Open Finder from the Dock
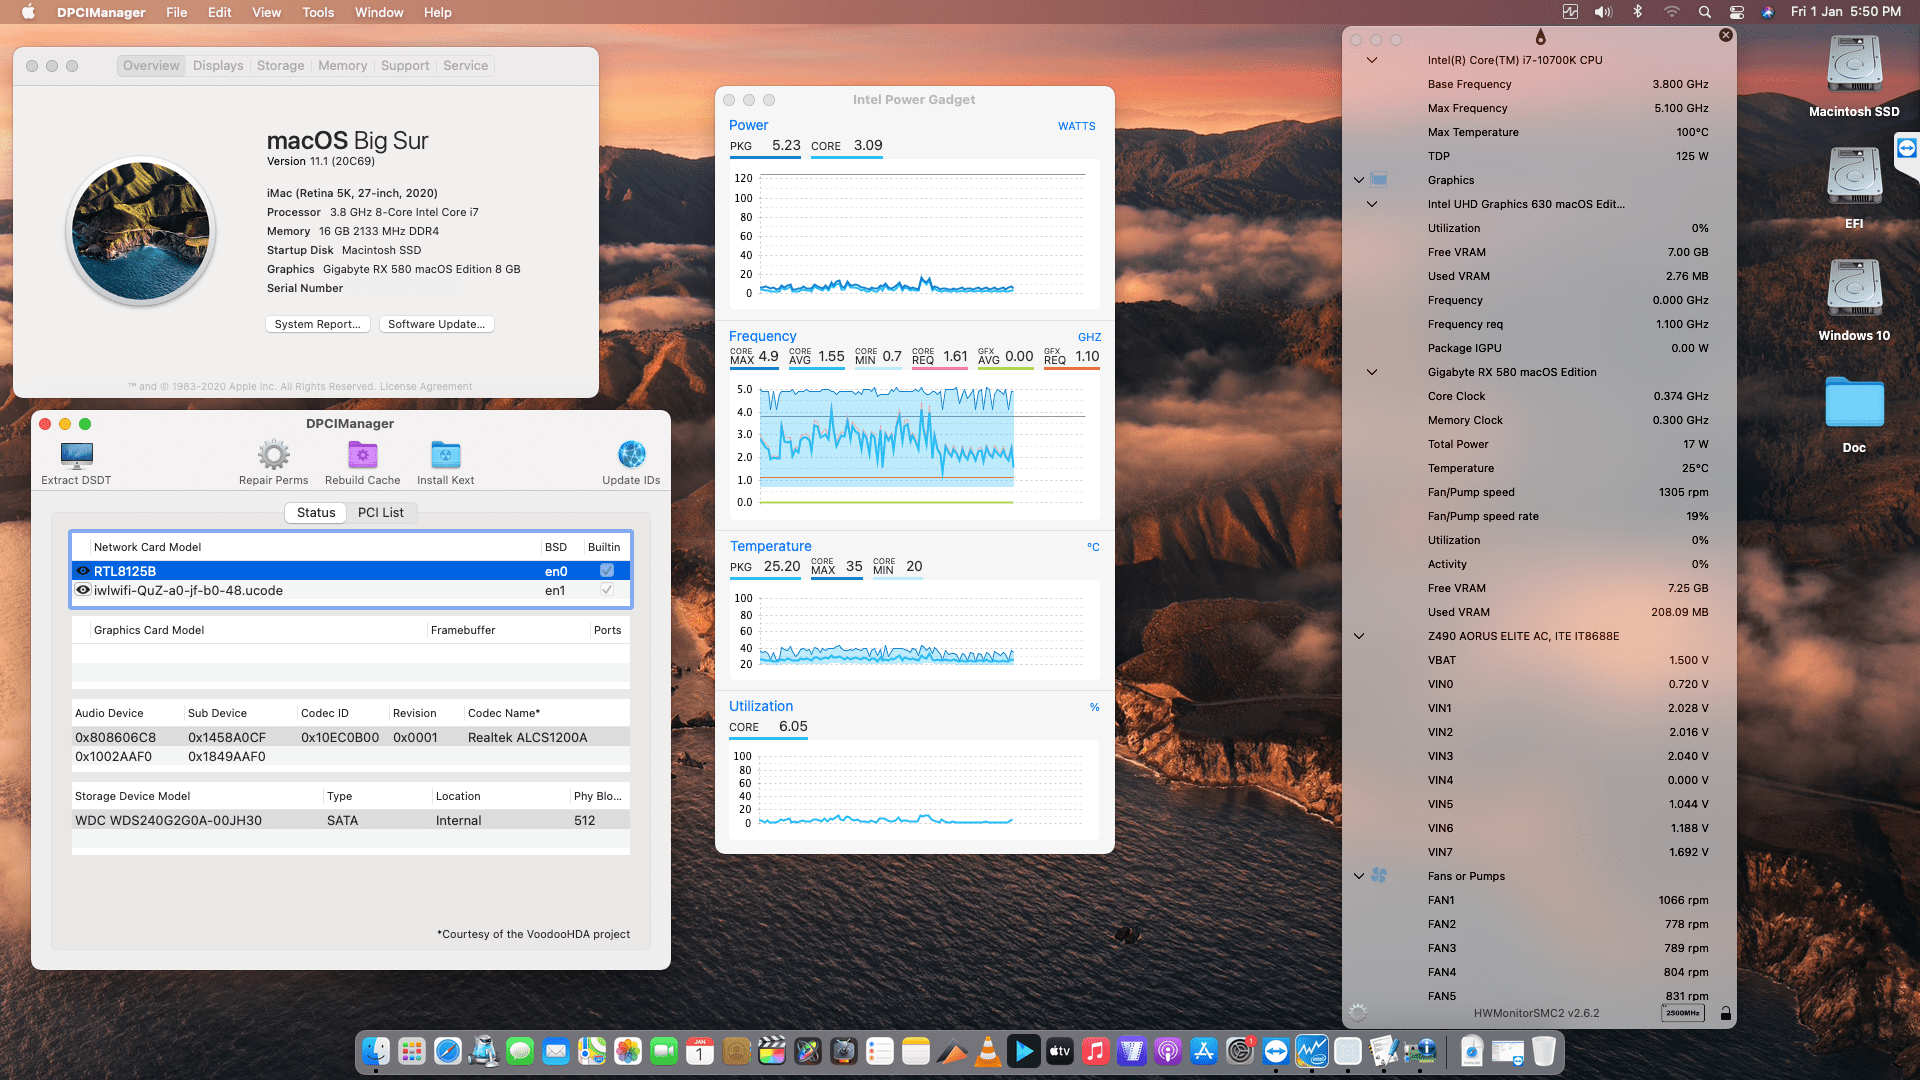 coord(376,1051)
